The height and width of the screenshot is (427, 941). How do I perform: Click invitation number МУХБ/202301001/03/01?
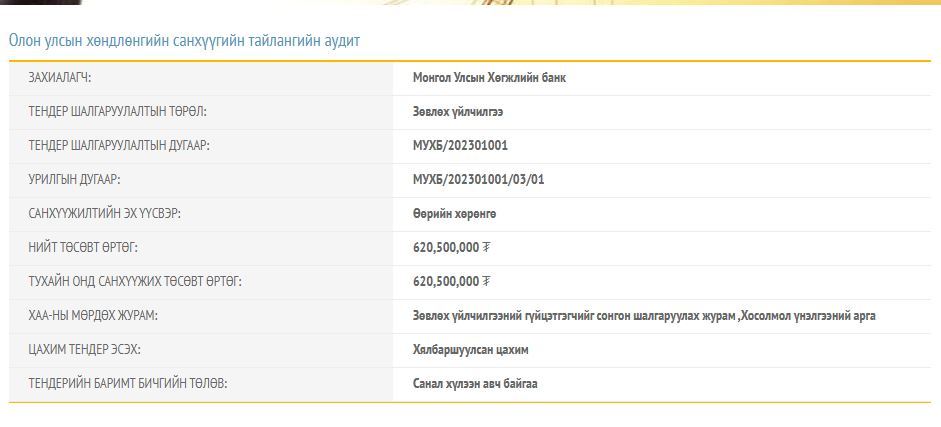coord(478,180)
